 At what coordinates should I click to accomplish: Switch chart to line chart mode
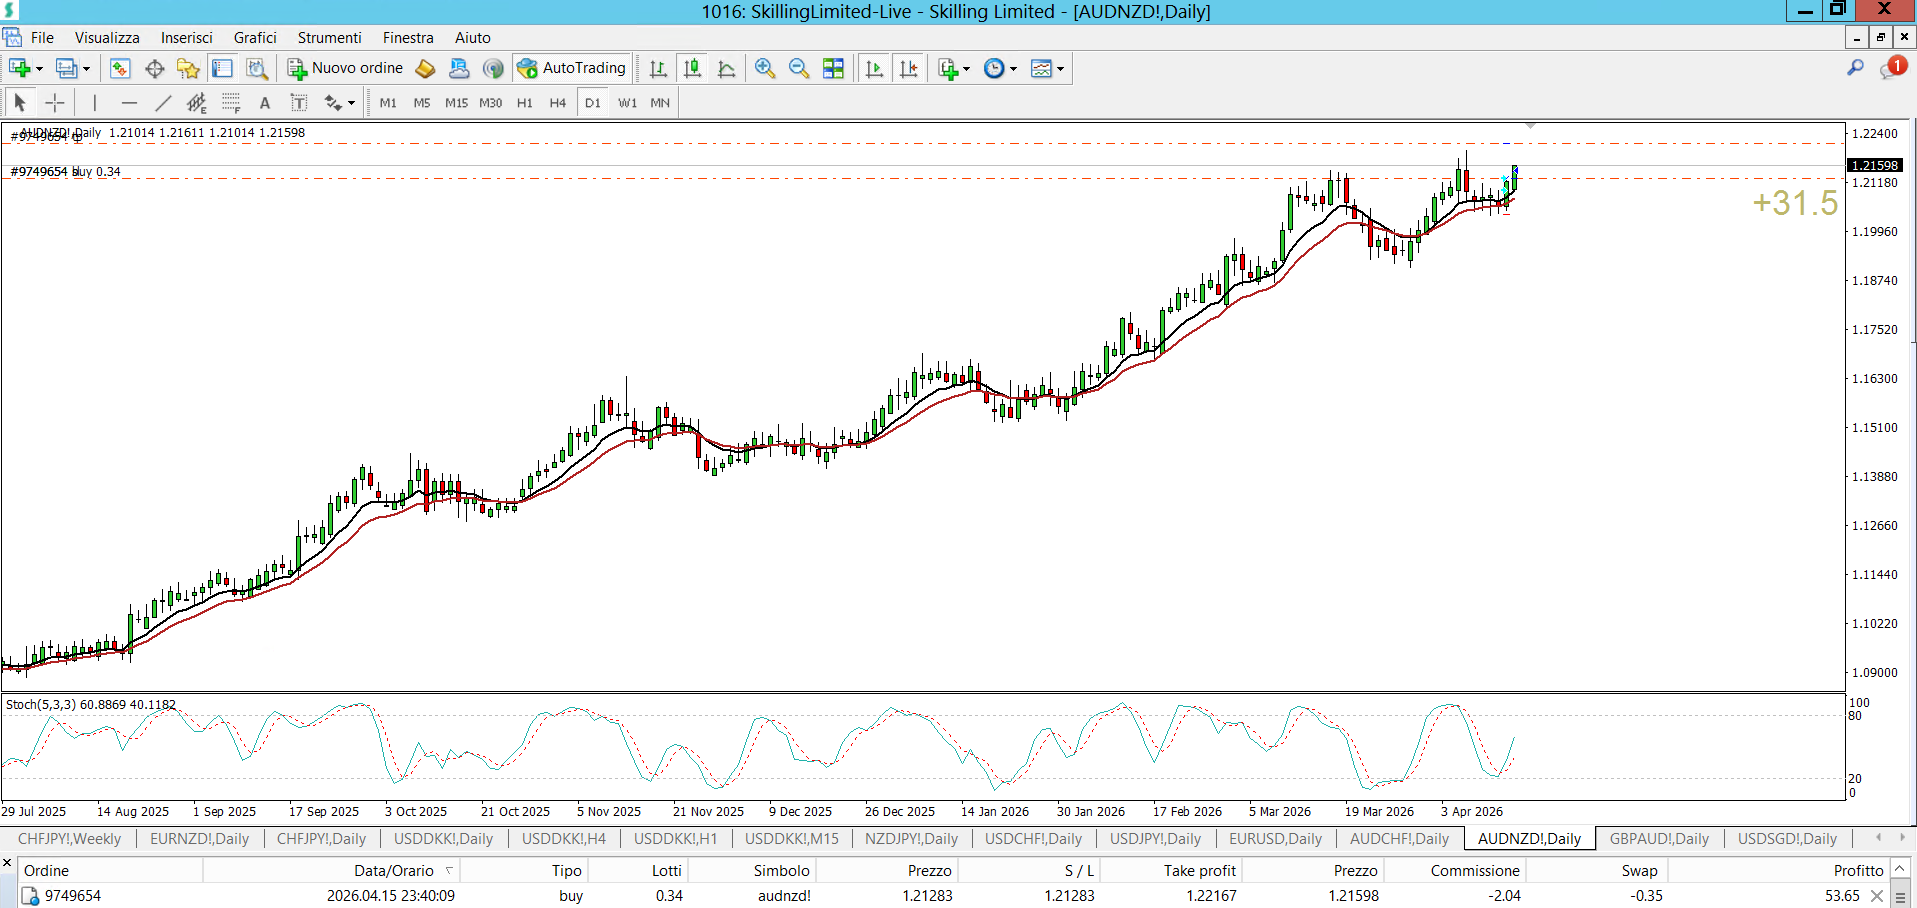(727, 68)
